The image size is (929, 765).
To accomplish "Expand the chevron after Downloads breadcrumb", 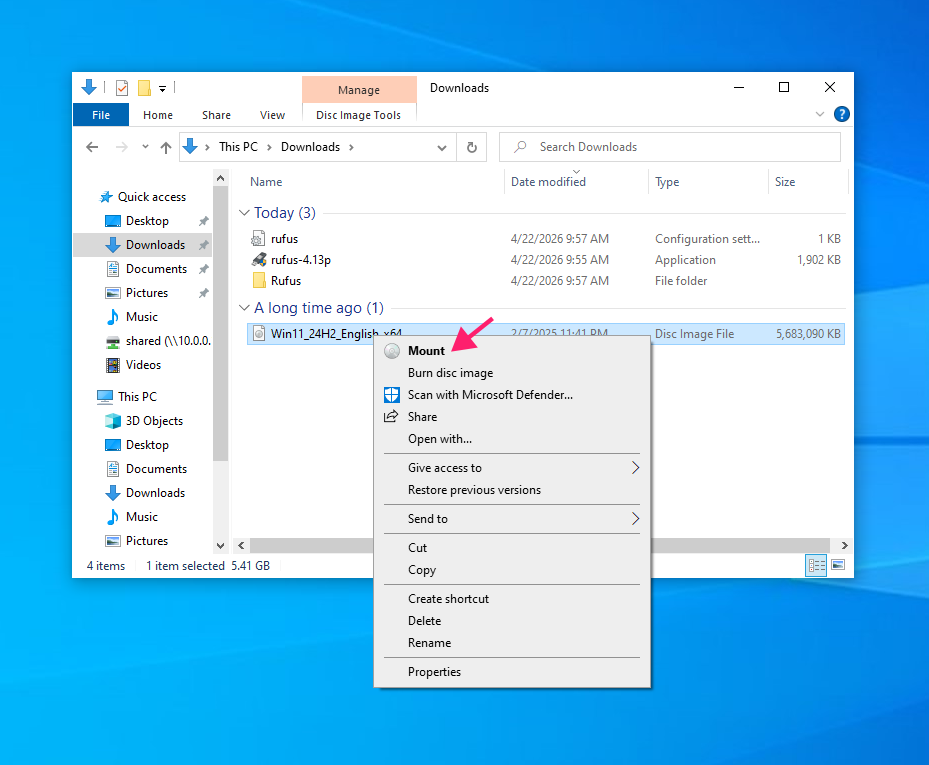I will (x=351, y=148).
